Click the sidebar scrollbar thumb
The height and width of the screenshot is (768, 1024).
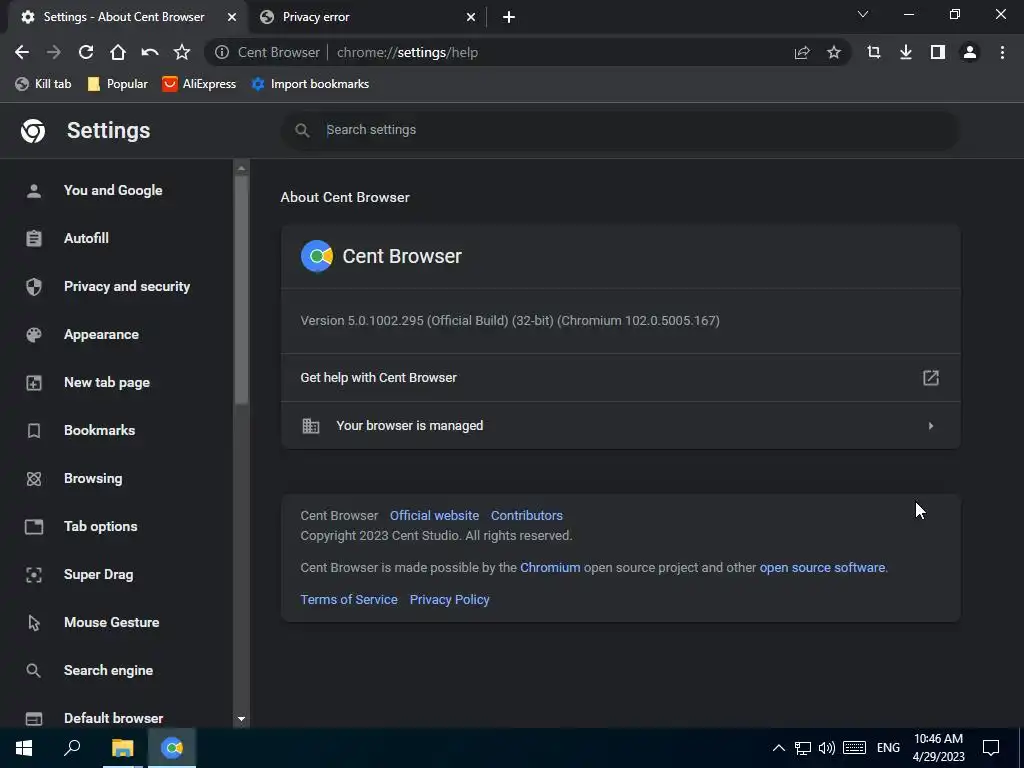(241, 291)
